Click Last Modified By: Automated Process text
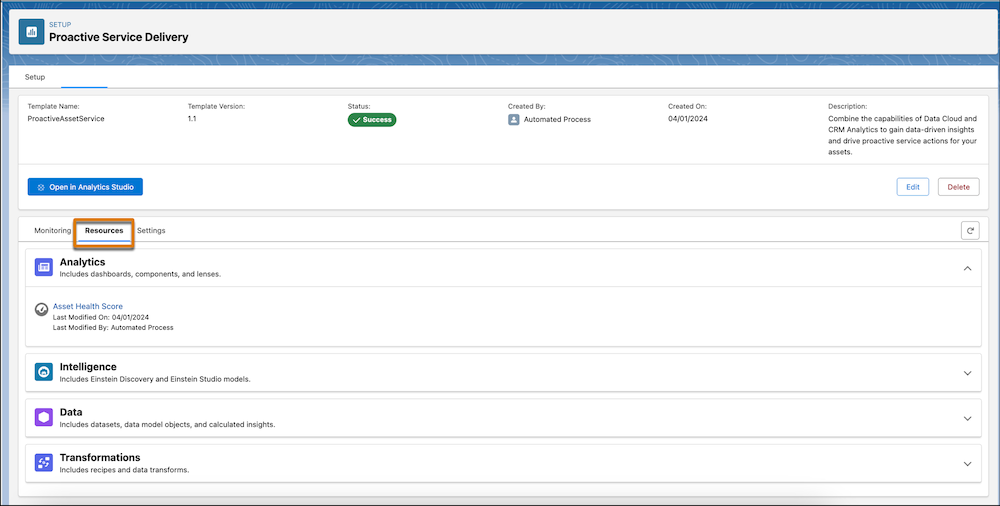Screen dimensions: 1000x506 [x=113, y=327]
